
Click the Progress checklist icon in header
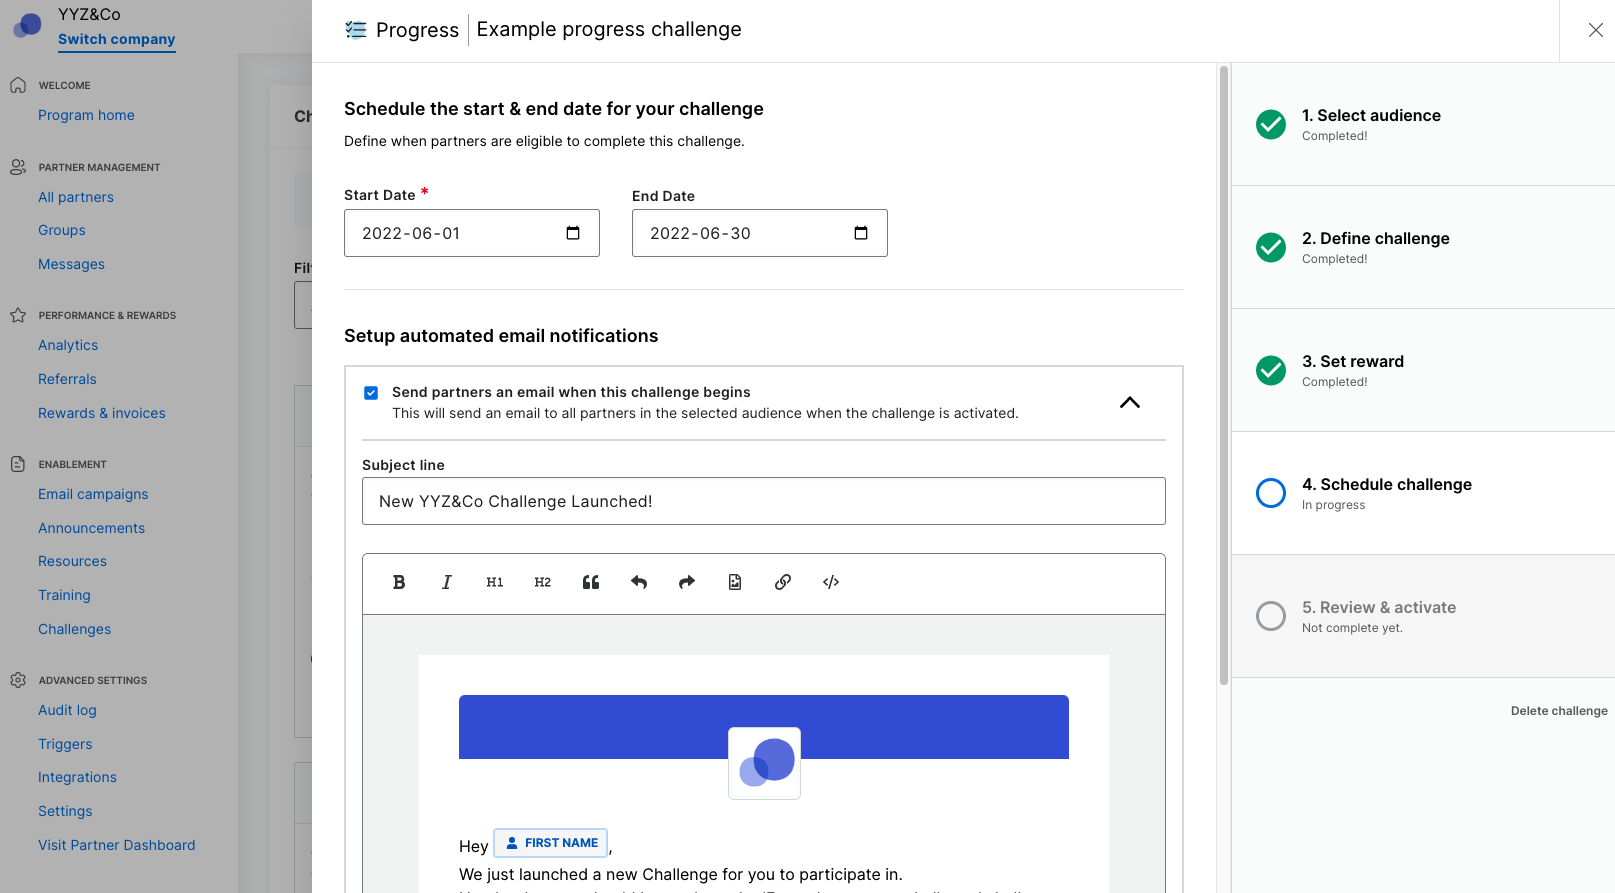tap(356, 30)
